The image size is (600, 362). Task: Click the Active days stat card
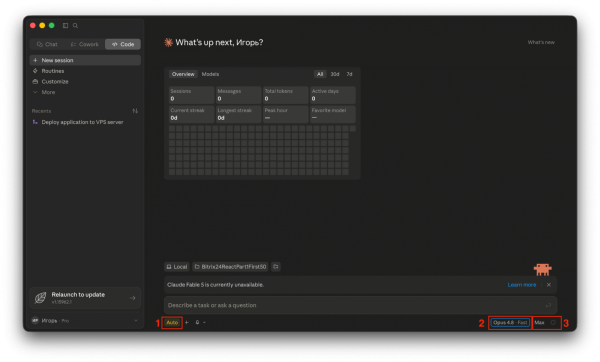click(333, 95)
